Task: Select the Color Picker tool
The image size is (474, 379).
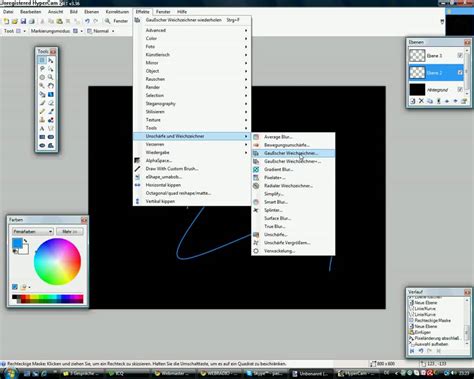Action: (x=51, y=111)
